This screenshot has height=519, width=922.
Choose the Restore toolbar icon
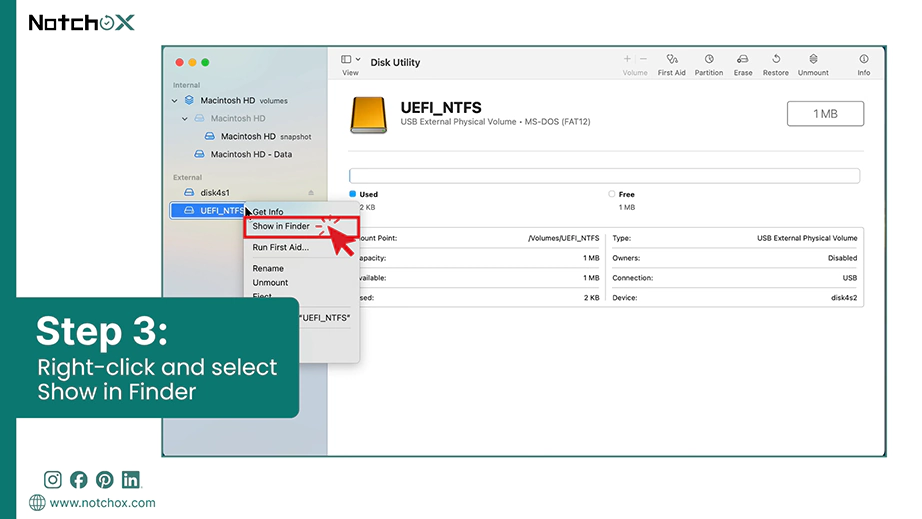coord(776,59)
